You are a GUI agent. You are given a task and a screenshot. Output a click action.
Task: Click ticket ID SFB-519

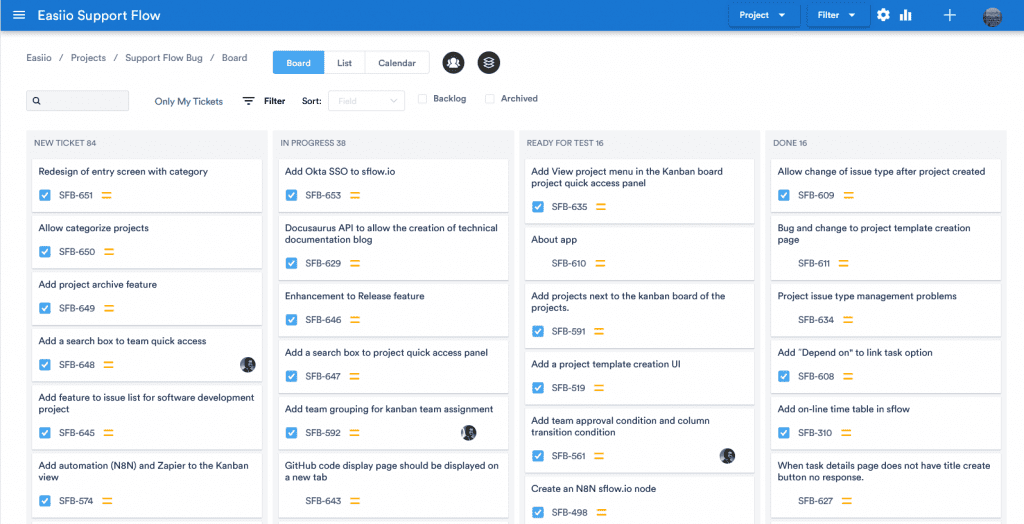coord(568,388)
